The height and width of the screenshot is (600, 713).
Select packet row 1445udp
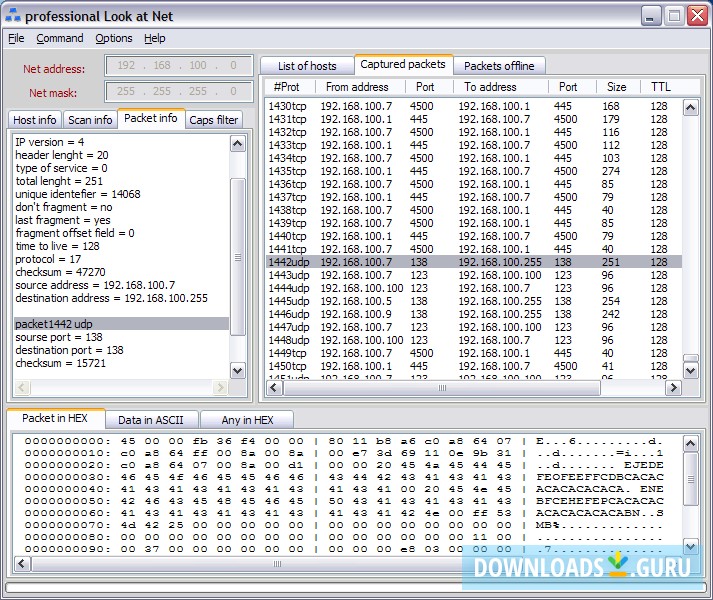[289, 301]
